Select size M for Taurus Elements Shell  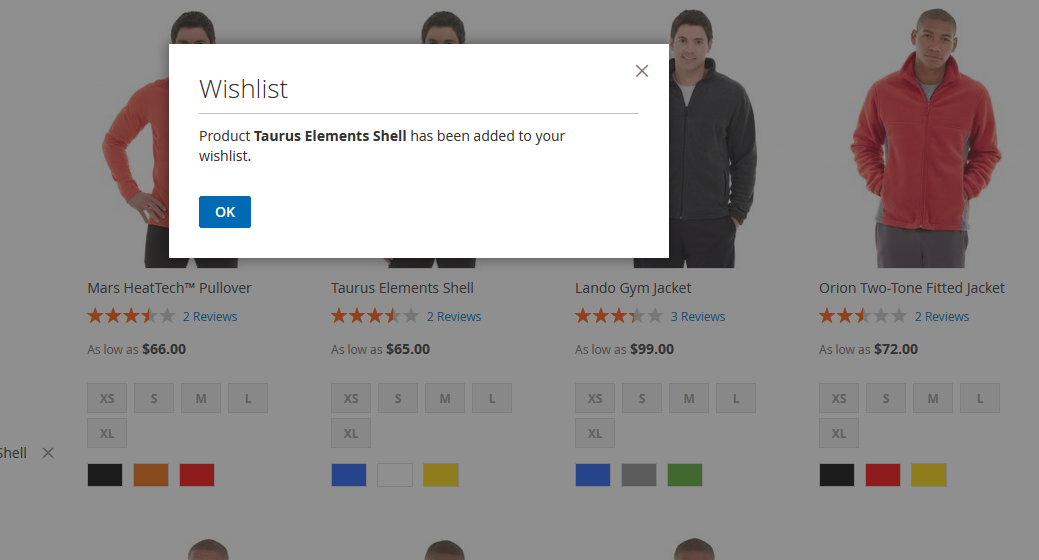[445, 398]
